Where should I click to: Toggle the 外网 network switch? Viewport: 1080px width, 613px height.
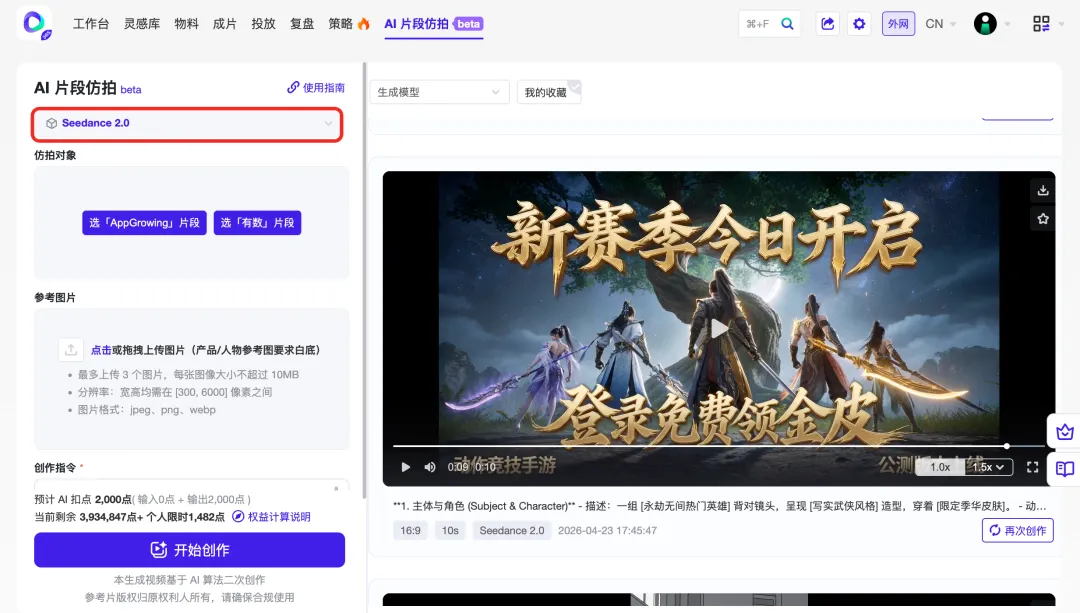click(x=898, y=24)
